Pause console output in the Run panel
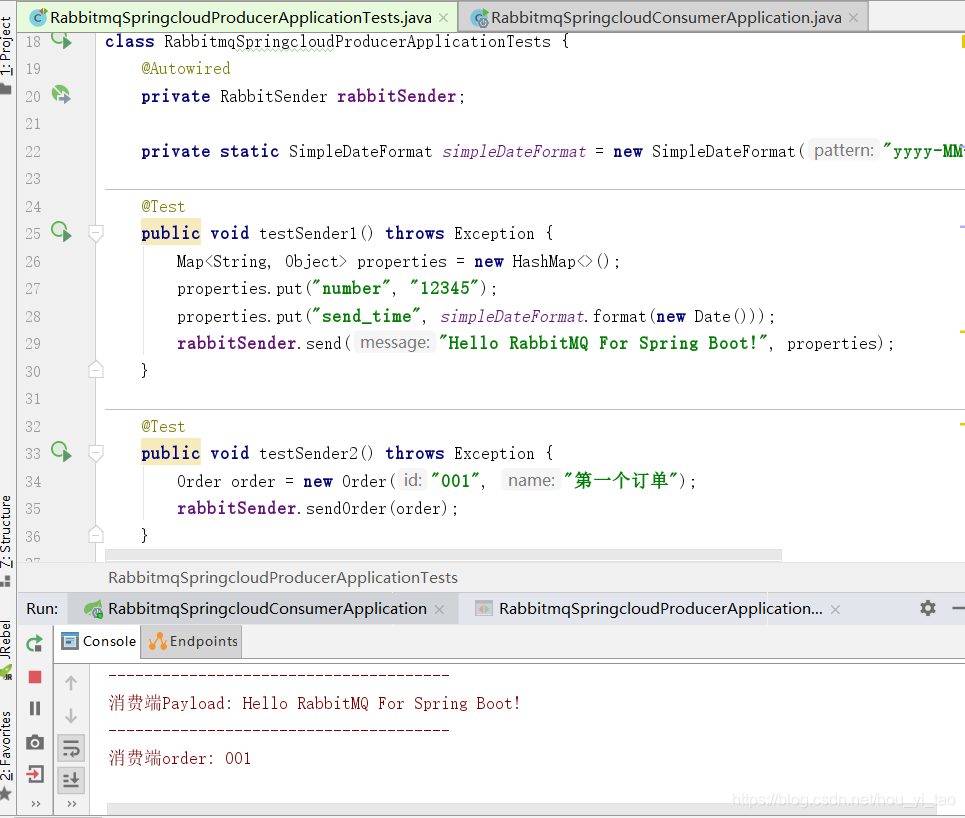Viewport: 965px width, 818px height. click(x=35, y=709)
